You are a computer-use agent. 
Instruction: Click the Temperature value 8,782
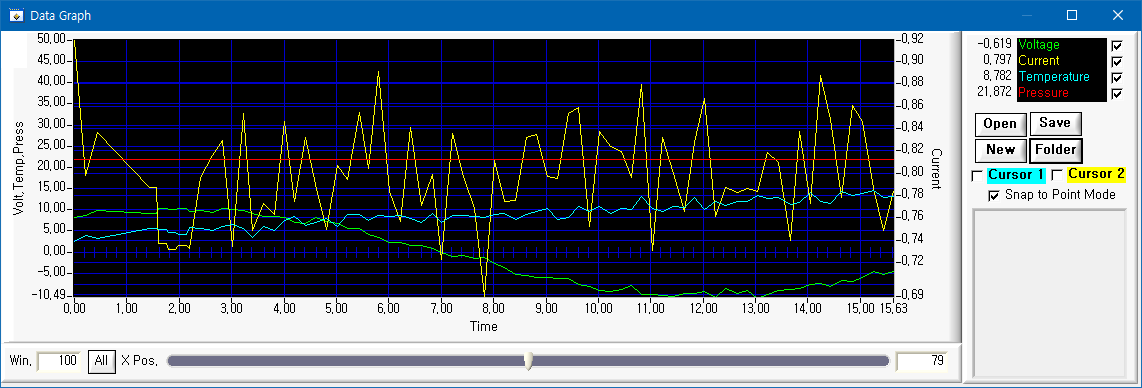click(x=998, y=77)
